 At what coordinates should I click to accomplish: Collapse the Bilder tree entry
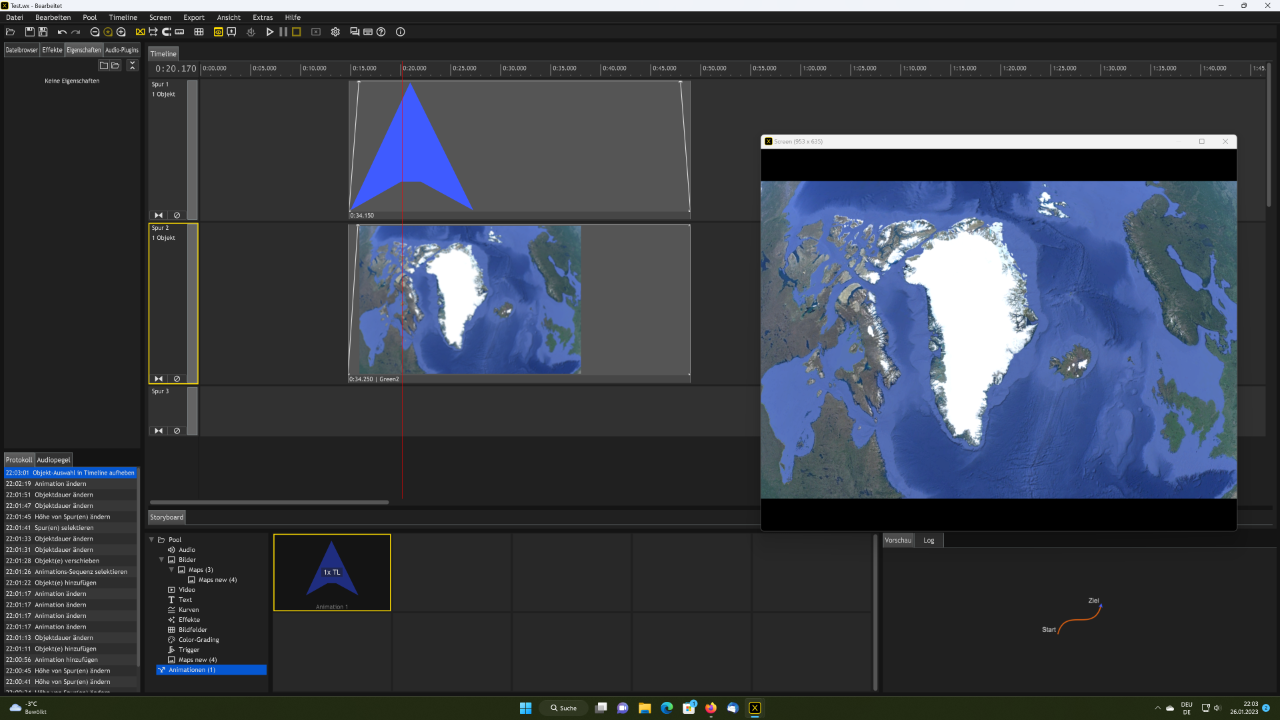(x=160, y=560)
